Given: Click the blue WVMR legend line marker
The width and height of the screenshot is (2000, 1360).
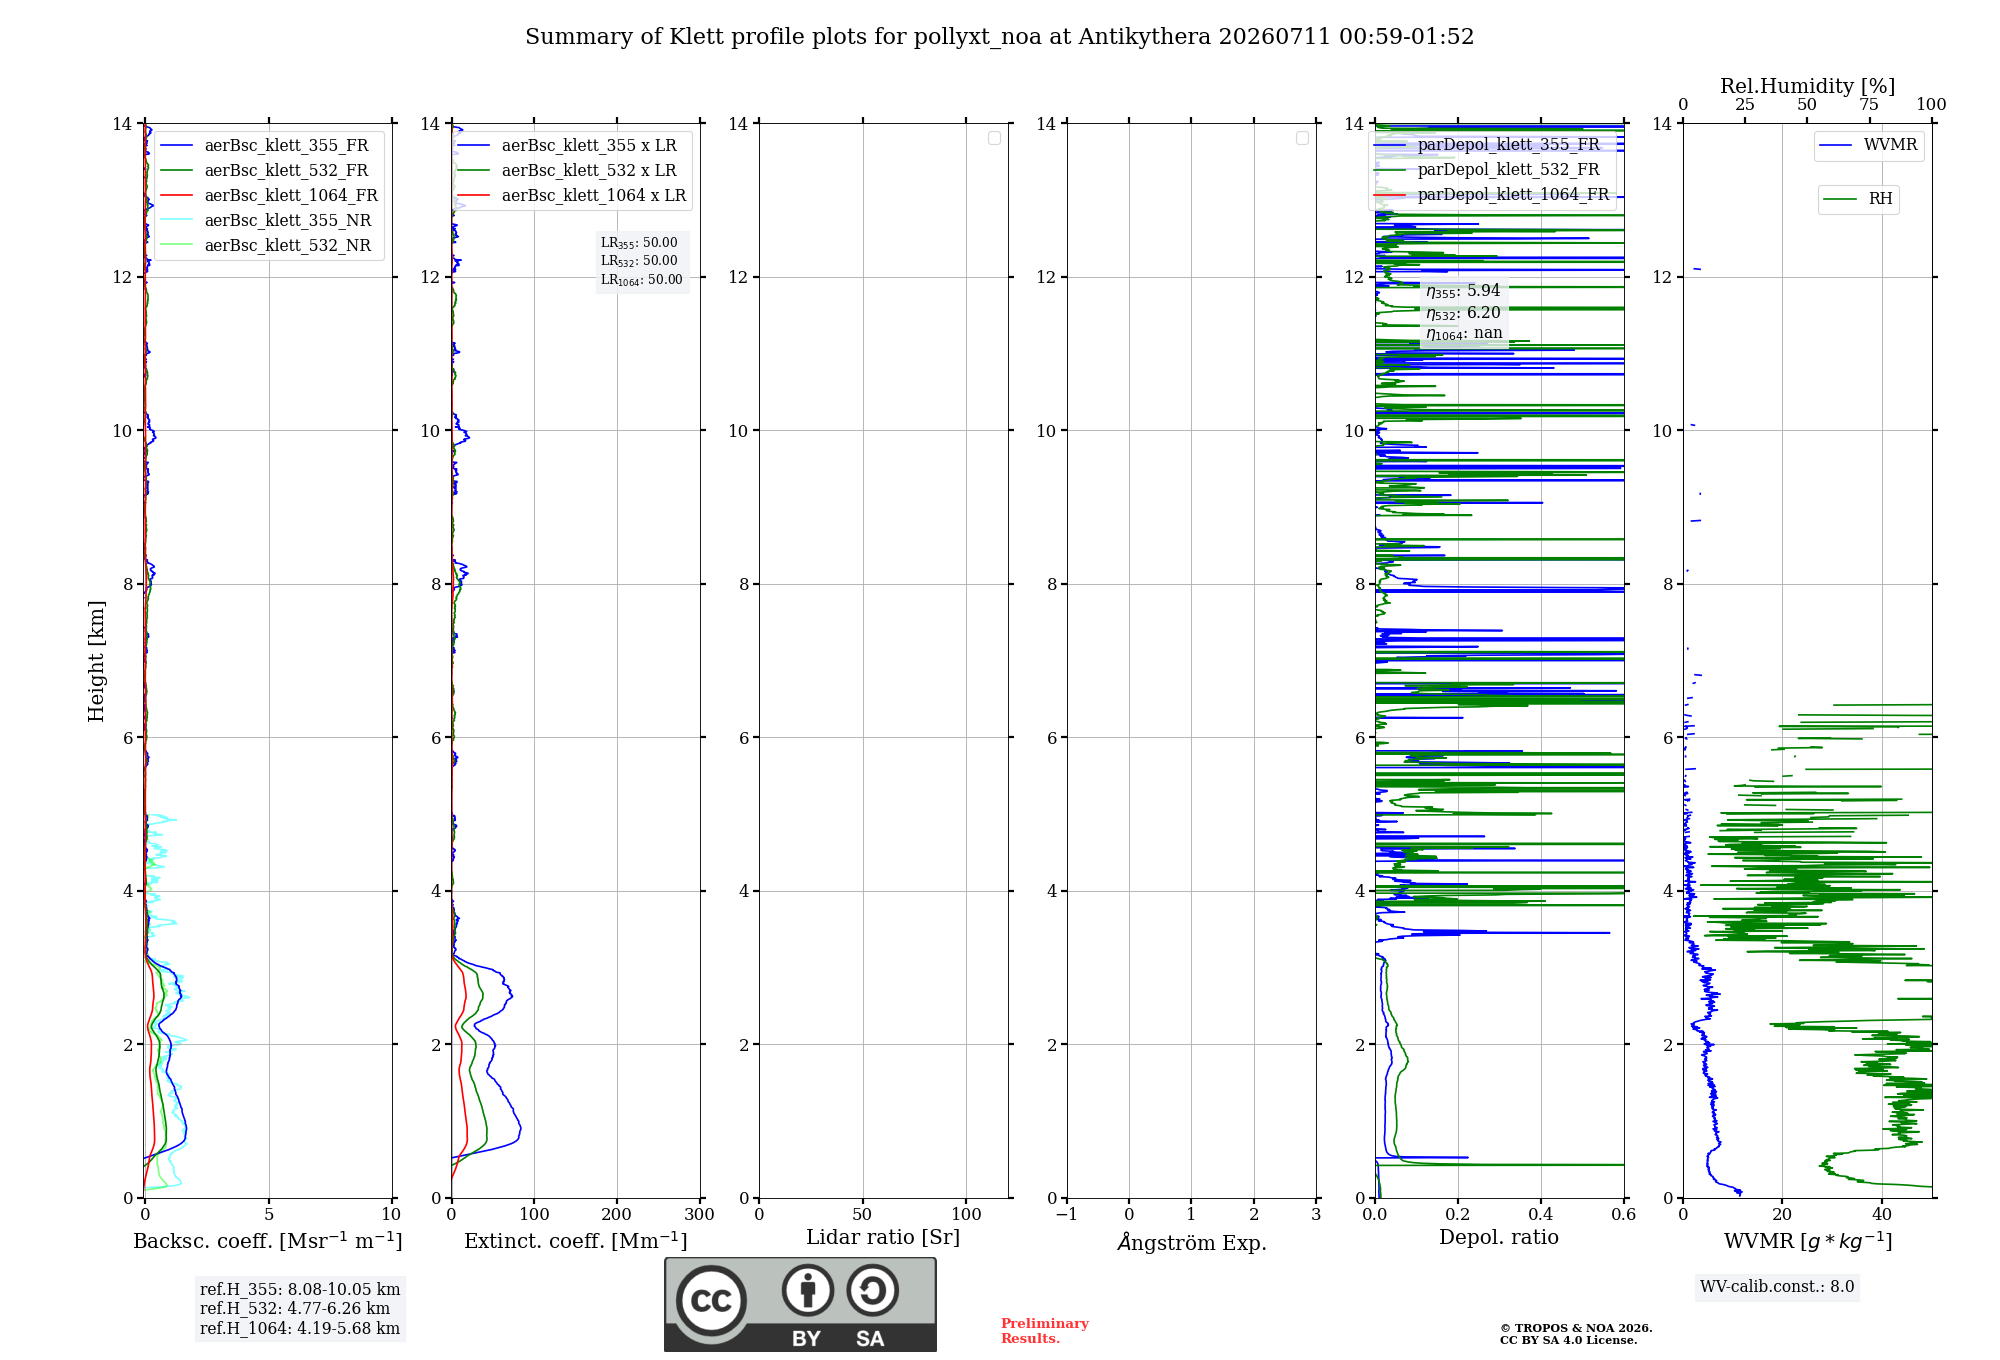Looking at the screenshot, I should click(1836, 145).
